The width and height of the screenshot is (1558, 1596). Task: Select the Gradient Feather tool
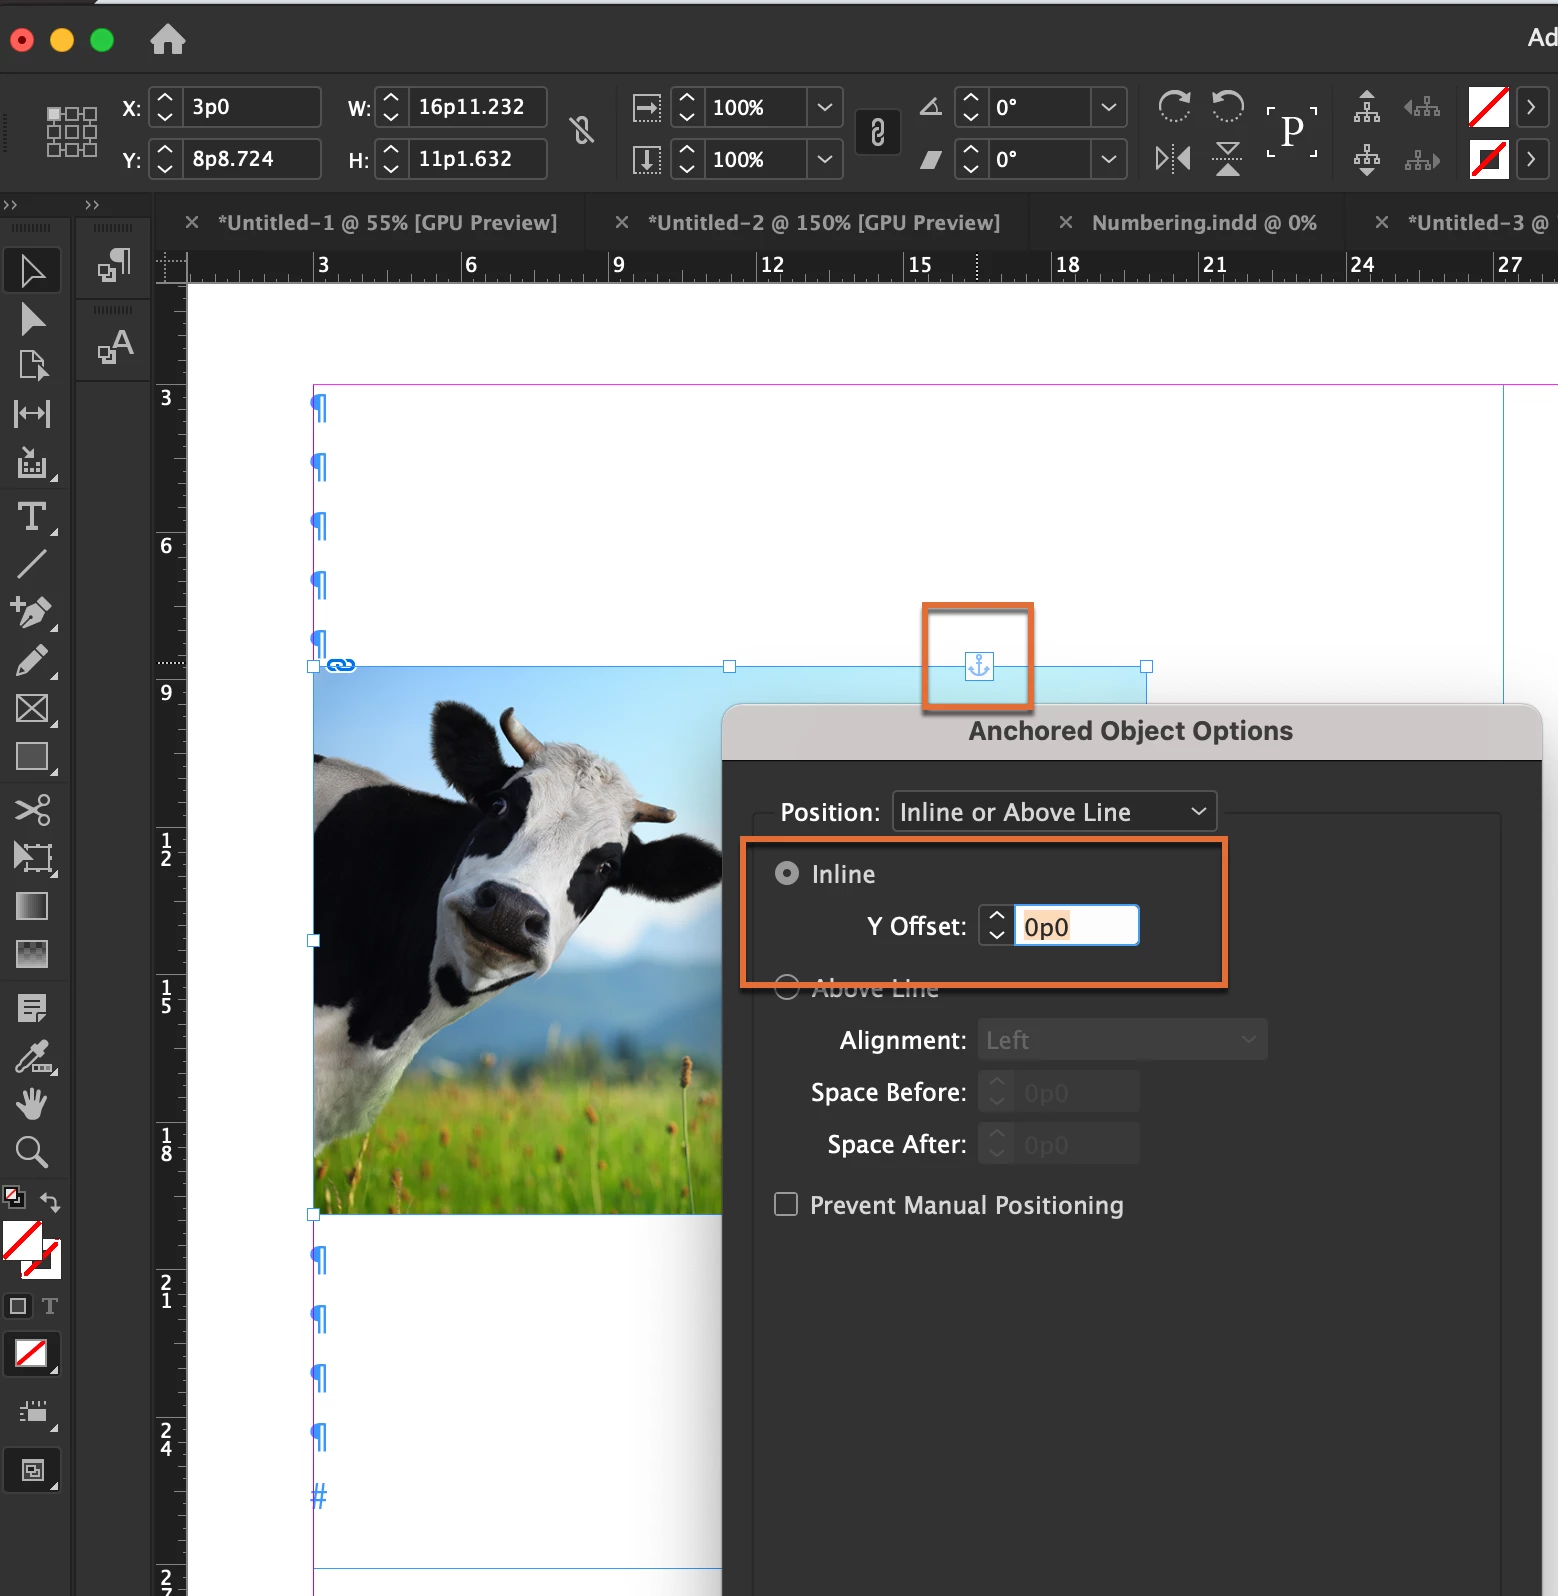[32, 954]
